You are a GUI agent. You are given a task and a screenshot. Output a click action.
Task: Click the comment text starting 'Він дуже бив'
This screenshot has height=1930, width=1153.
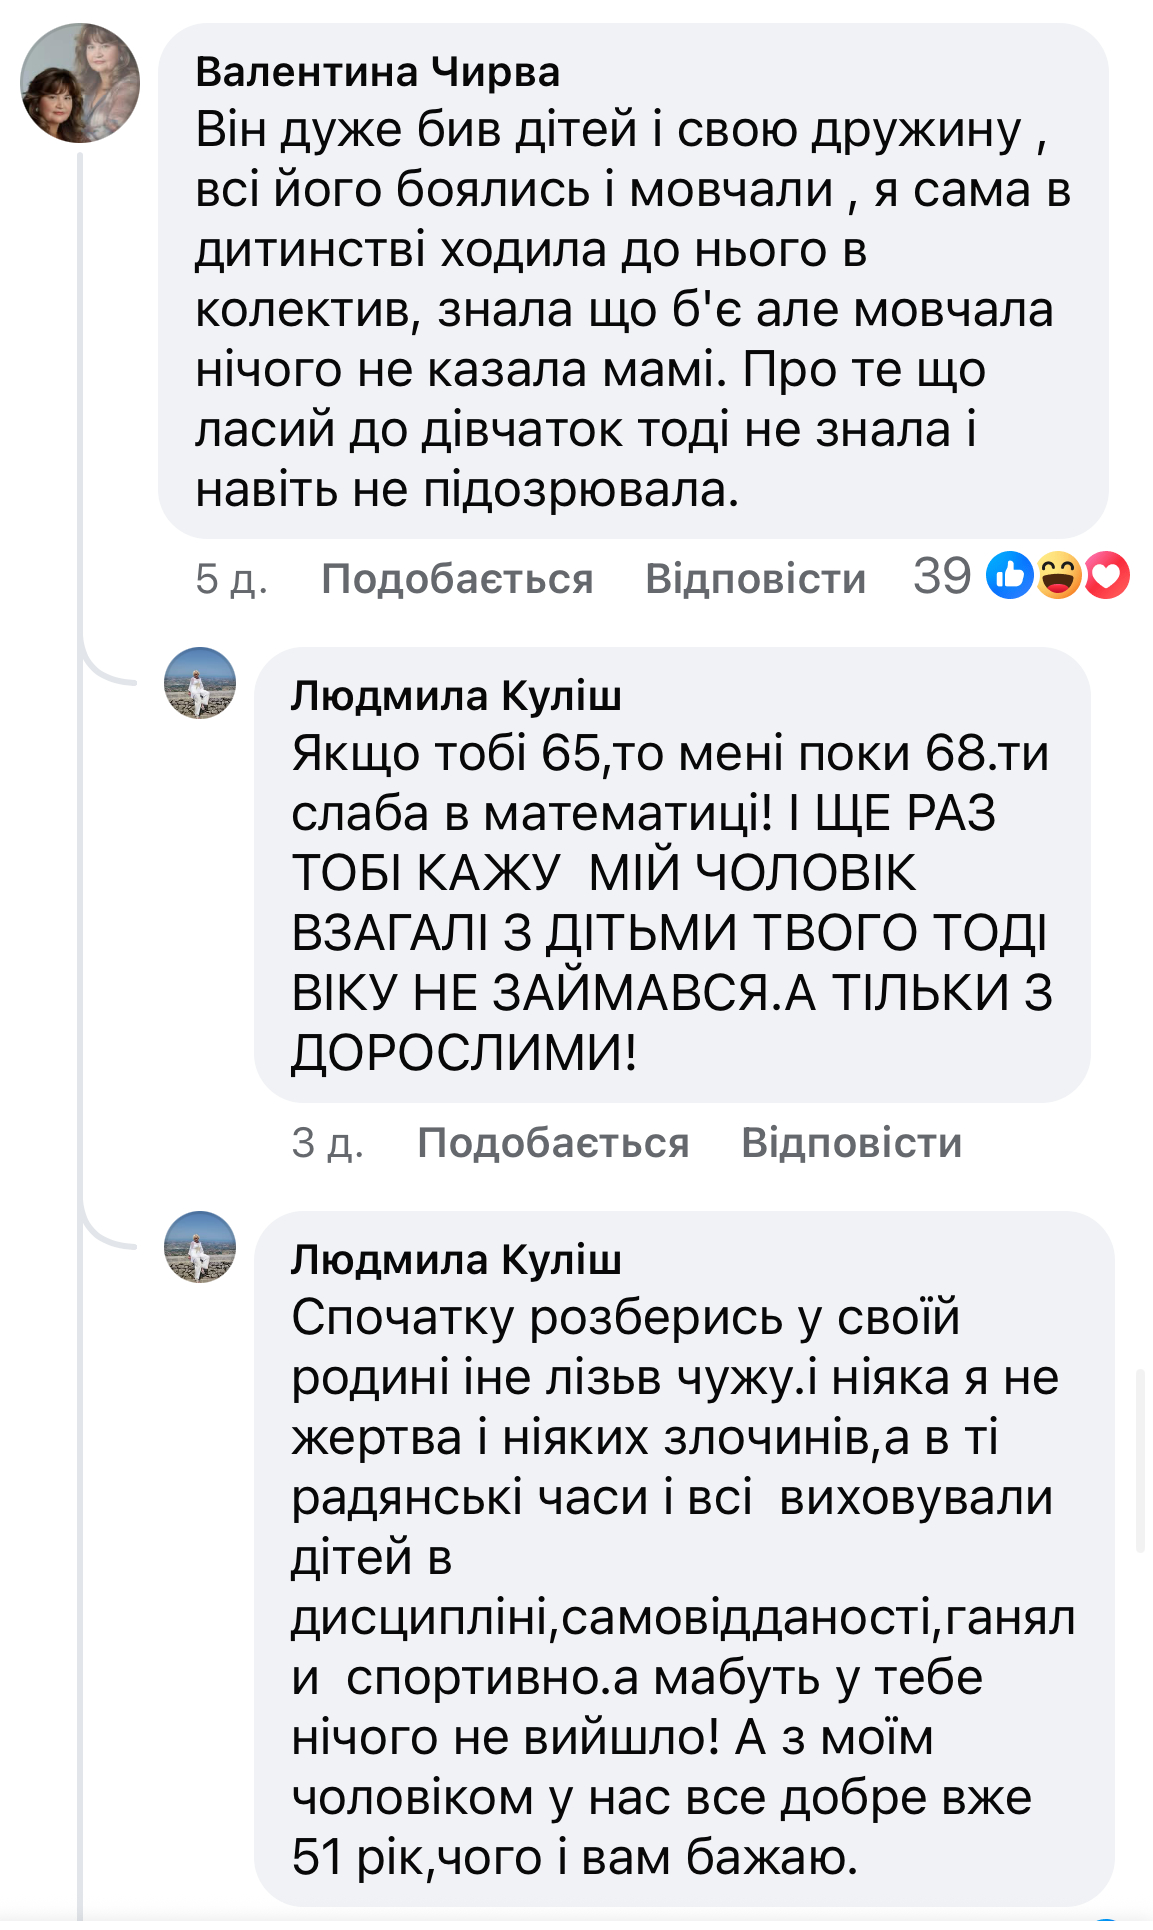click(x=630, y=310)
